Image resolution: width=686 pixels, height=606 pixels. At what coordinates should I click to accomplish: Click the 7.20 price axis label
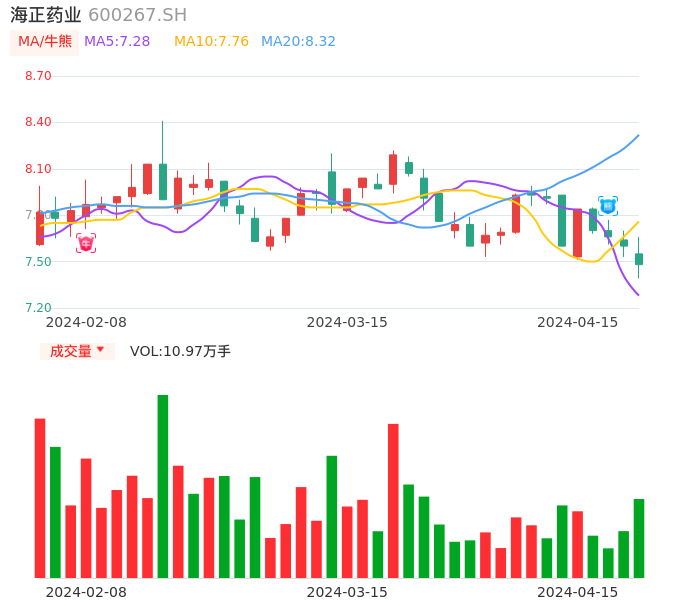(38, 308)
